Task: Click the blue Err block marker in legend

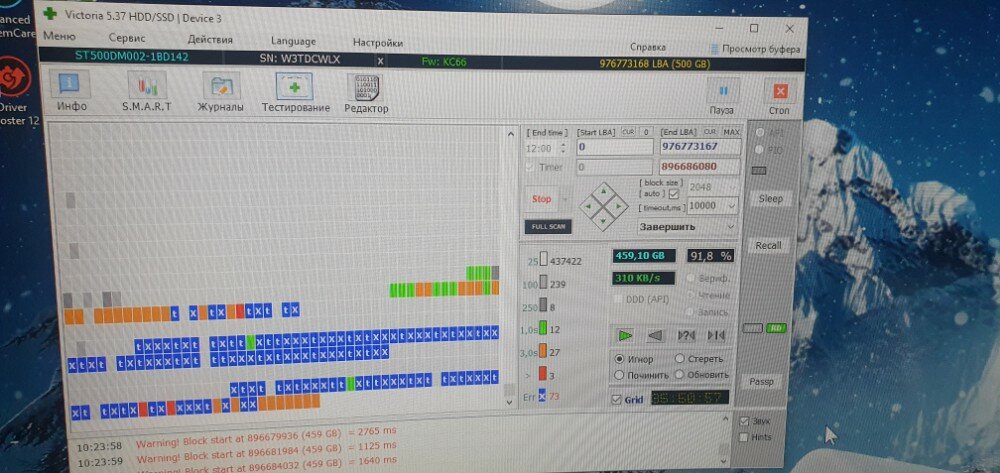Action: [x=542, y=396]
